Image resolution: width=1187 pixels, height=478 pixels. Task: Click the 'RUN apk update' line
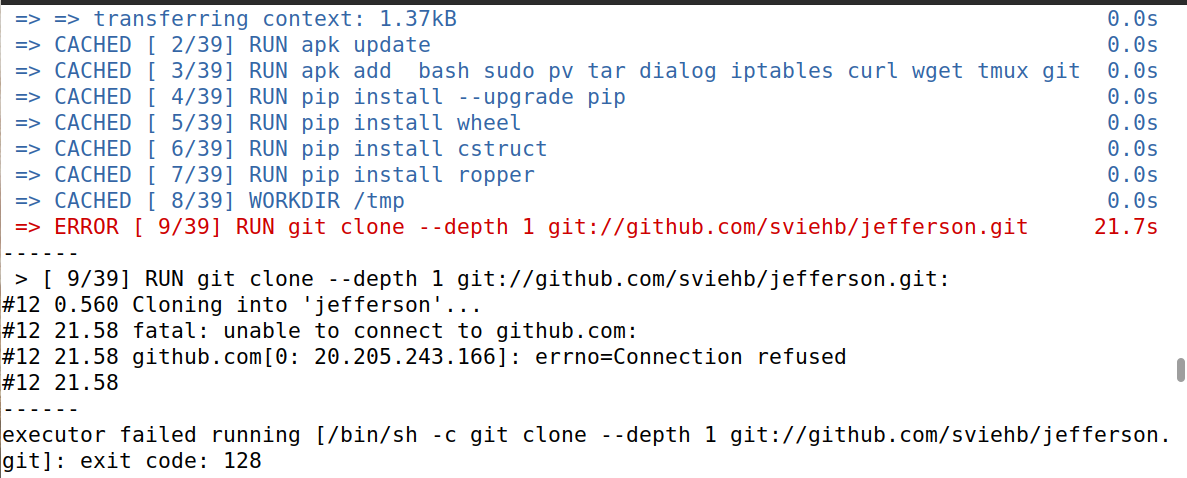pyautogui.click(x=586, y=45)
